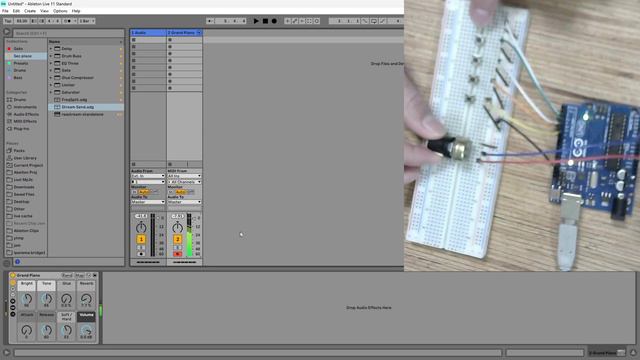Image resolution: width=640 pixels, height=360 pixels.
Task: Toggle browser visibility with the triangle icon
Action: click(x=7, y=32)
